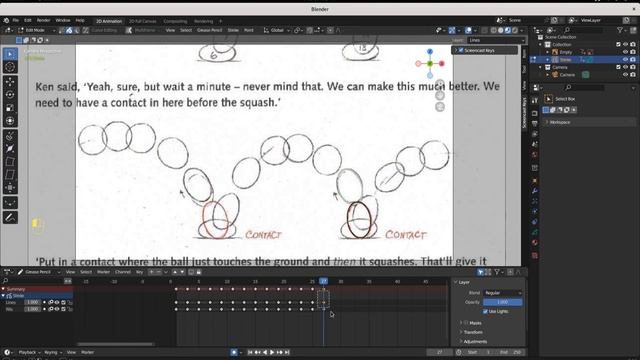Click the End frame 250 field

click(511, 352)
